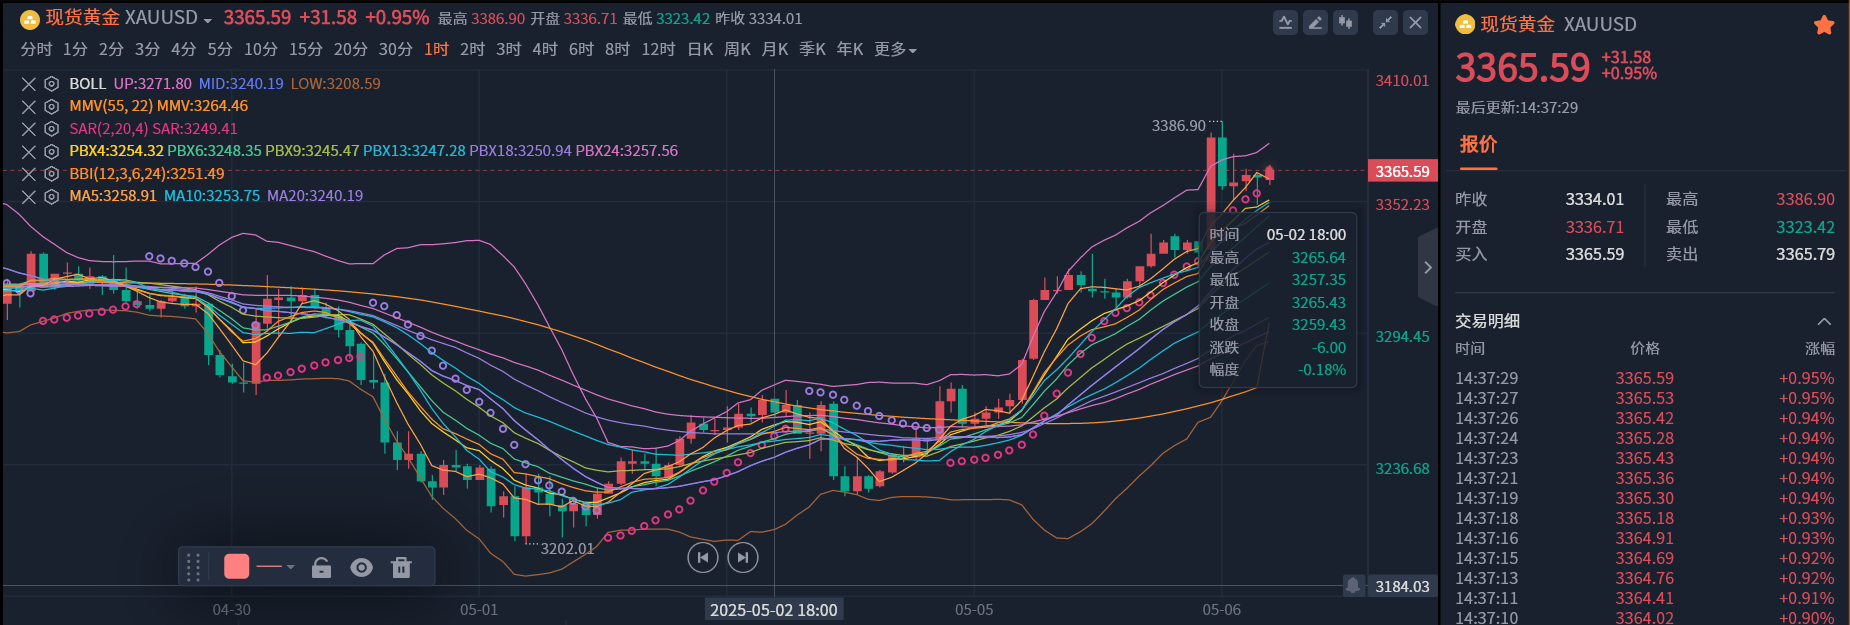The image size is (1850, 625).
Task: Click the 3365.53 trade price
Action: coord(1644,398)
